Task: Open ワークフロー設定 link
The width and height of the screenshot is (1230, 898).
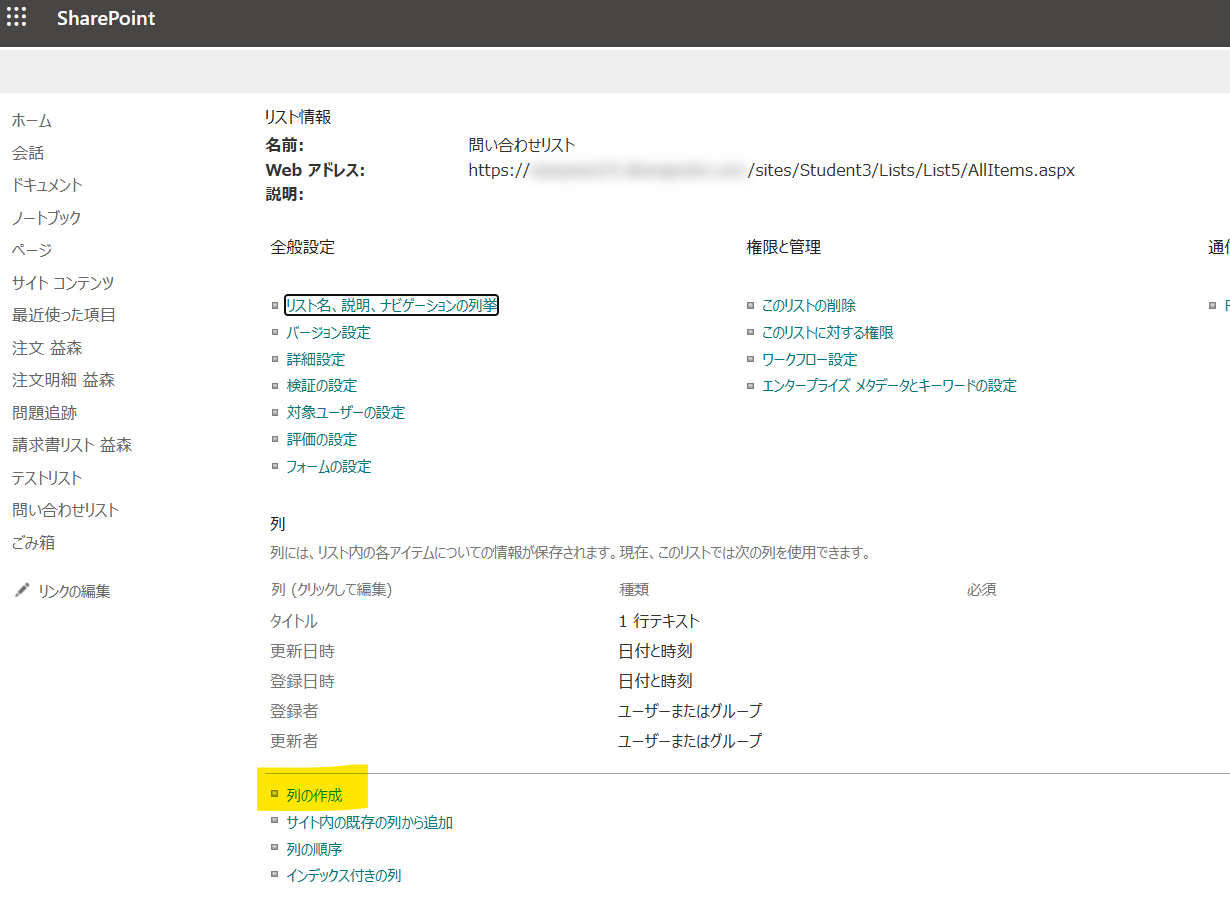Action: [x=810, y=359]
